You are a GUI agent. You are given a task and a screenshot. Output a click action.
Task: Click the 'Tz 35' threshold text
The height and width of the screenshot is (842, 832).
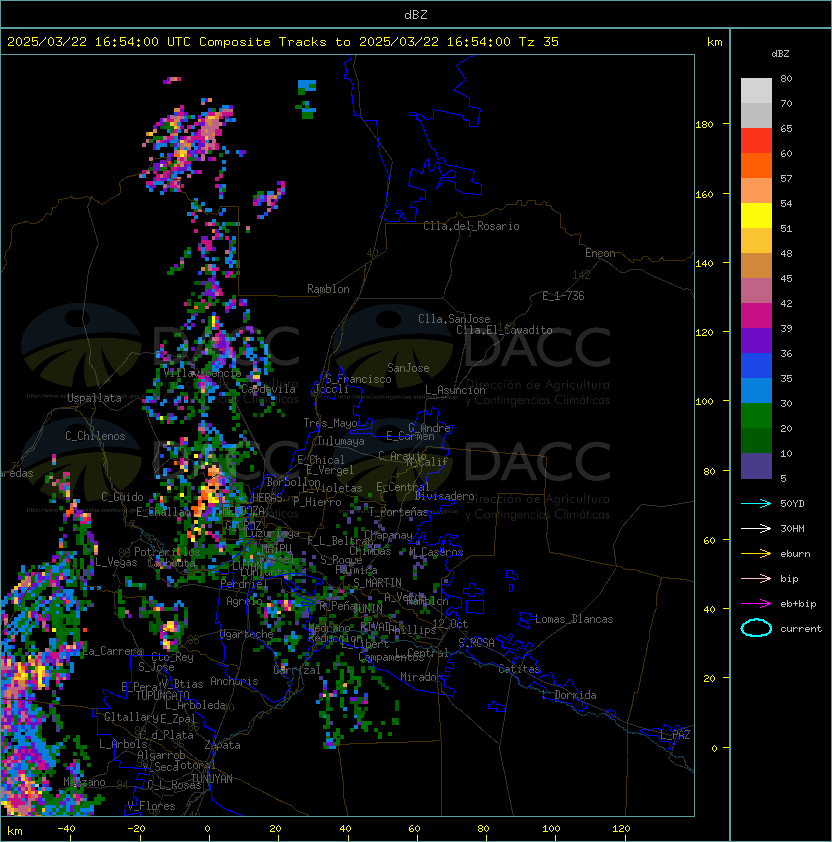pyautogui.click(x=539, y=42)
